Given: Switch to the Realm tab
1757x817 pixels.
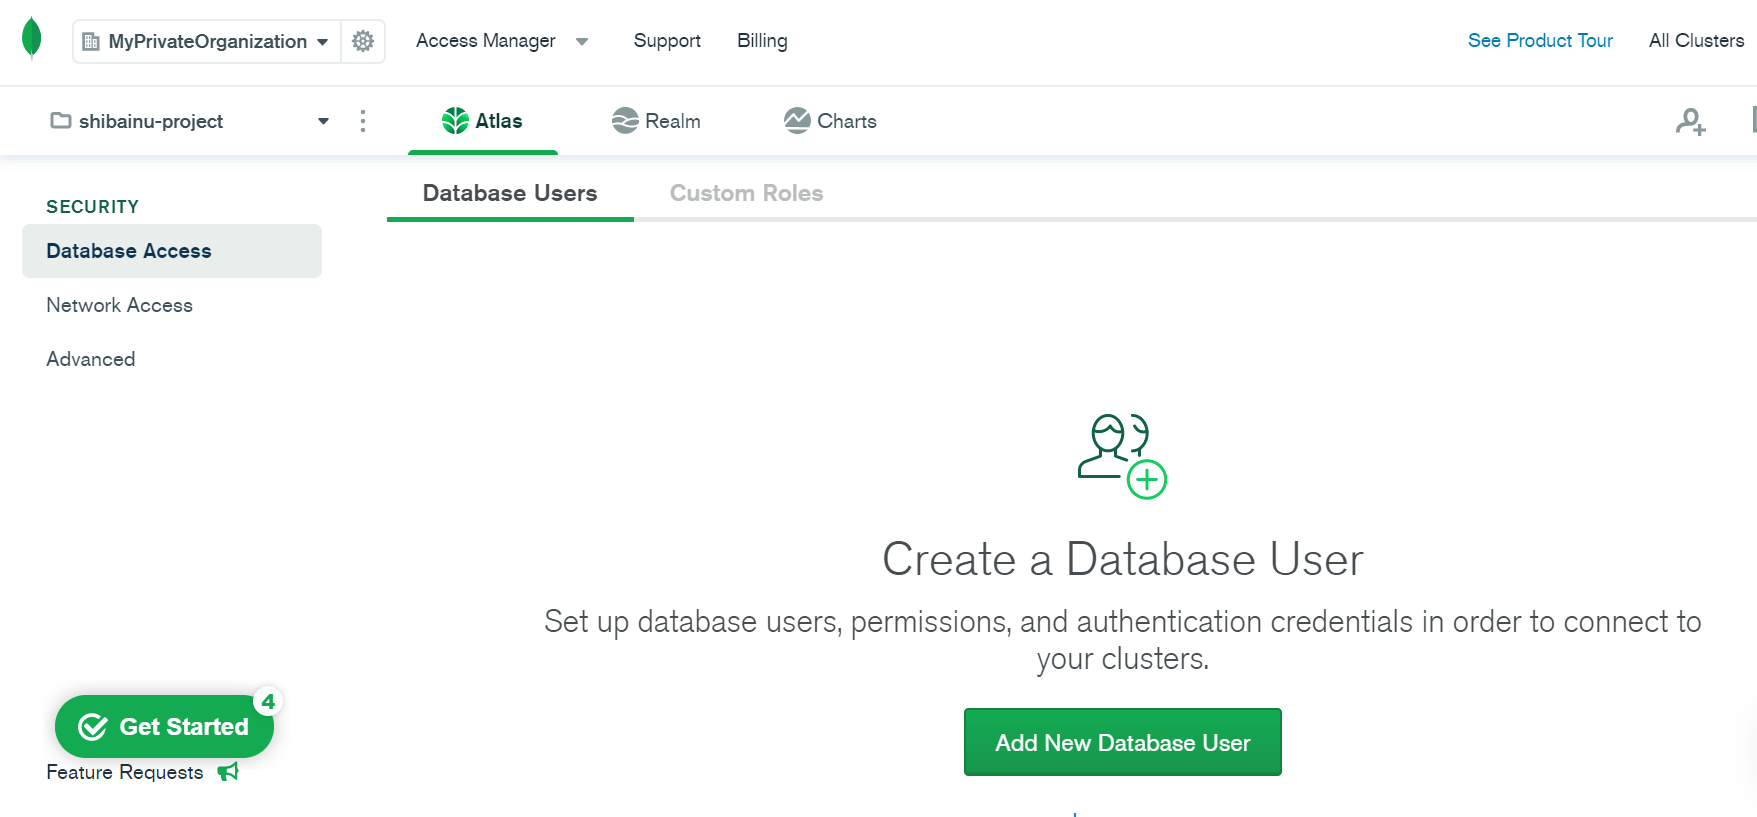Looking at the screenshot, I should pyautogui.click(x=656, y=121).
